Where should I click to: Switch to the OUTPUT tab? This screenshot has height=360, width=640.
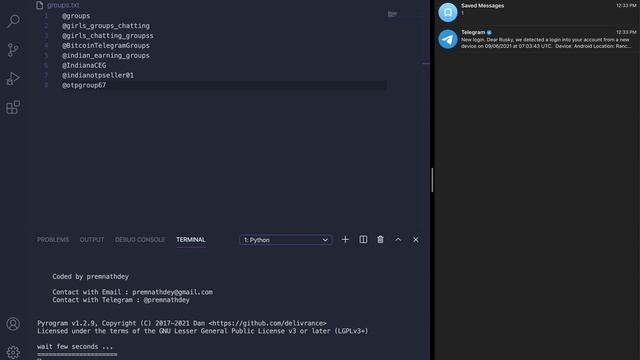(x=92, y=240)
